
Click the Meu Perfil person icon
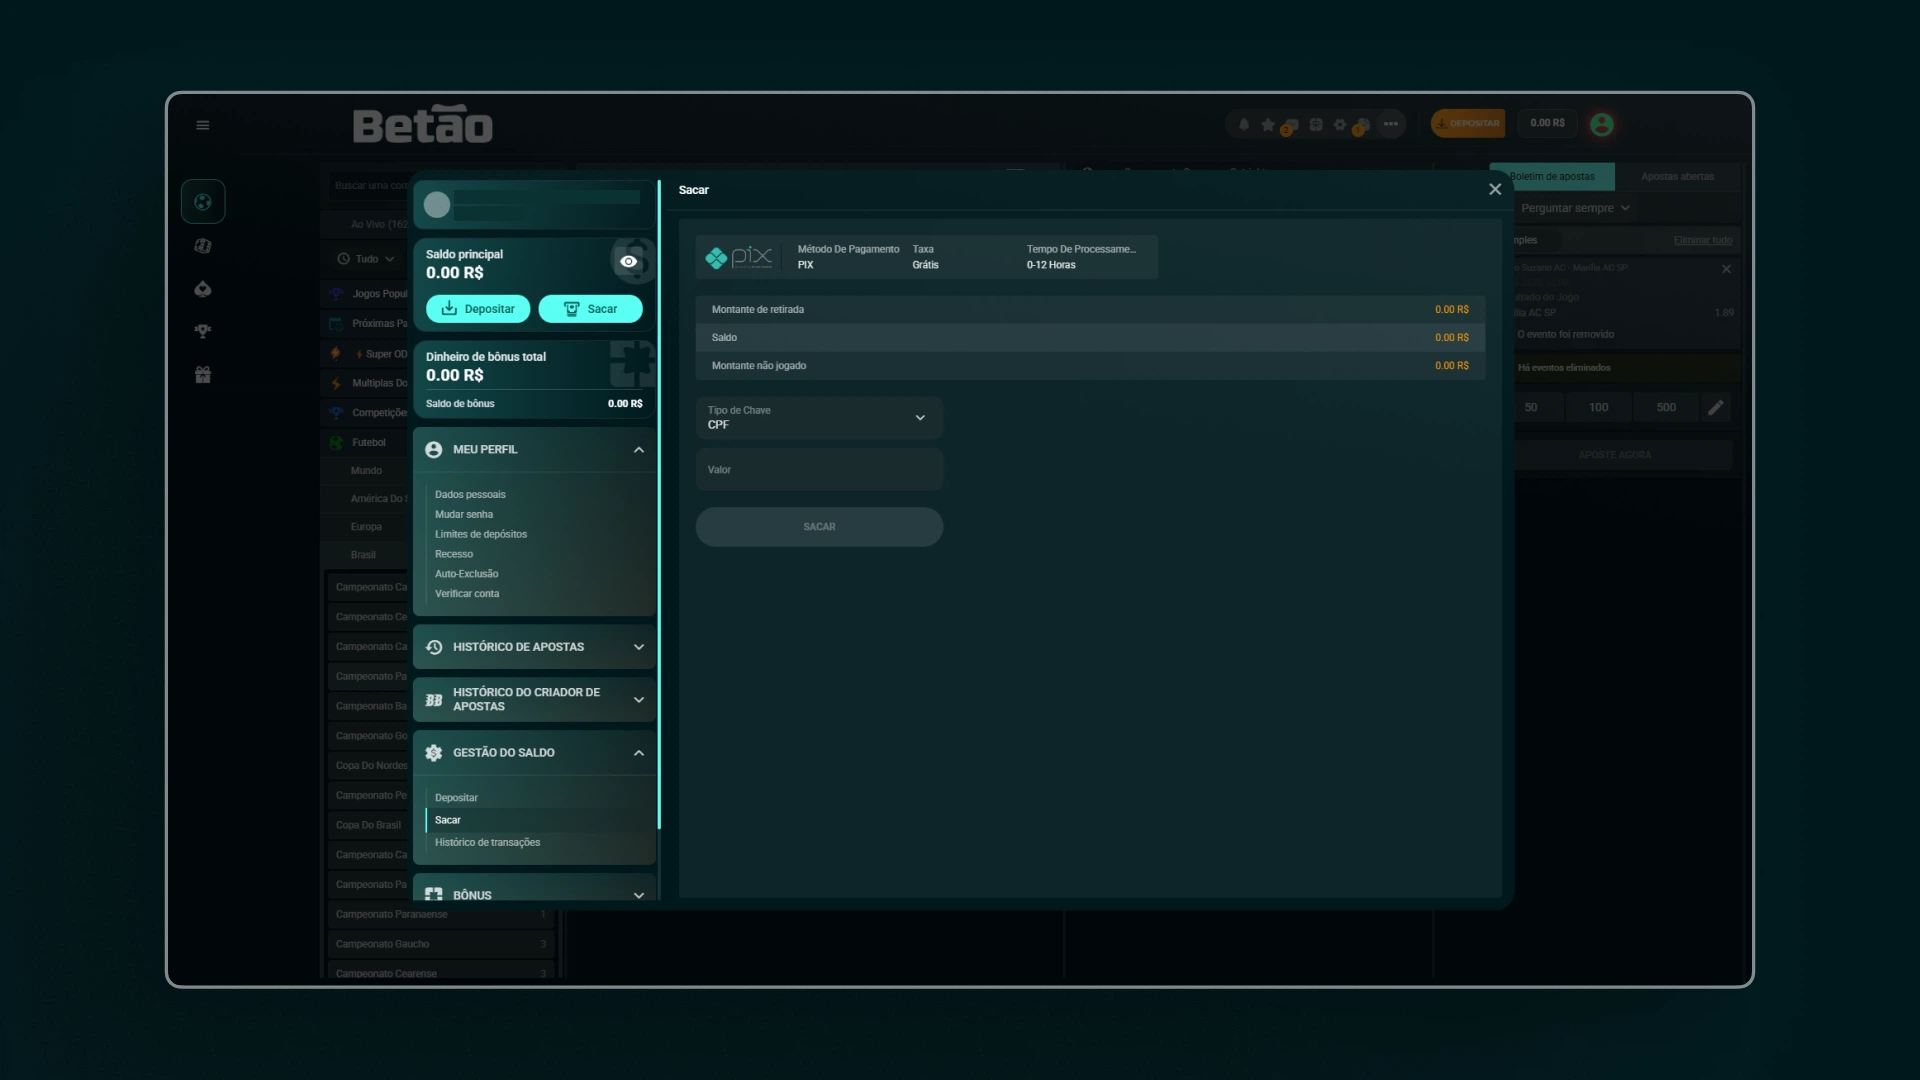pyautogui.click(x=433, y=450)
